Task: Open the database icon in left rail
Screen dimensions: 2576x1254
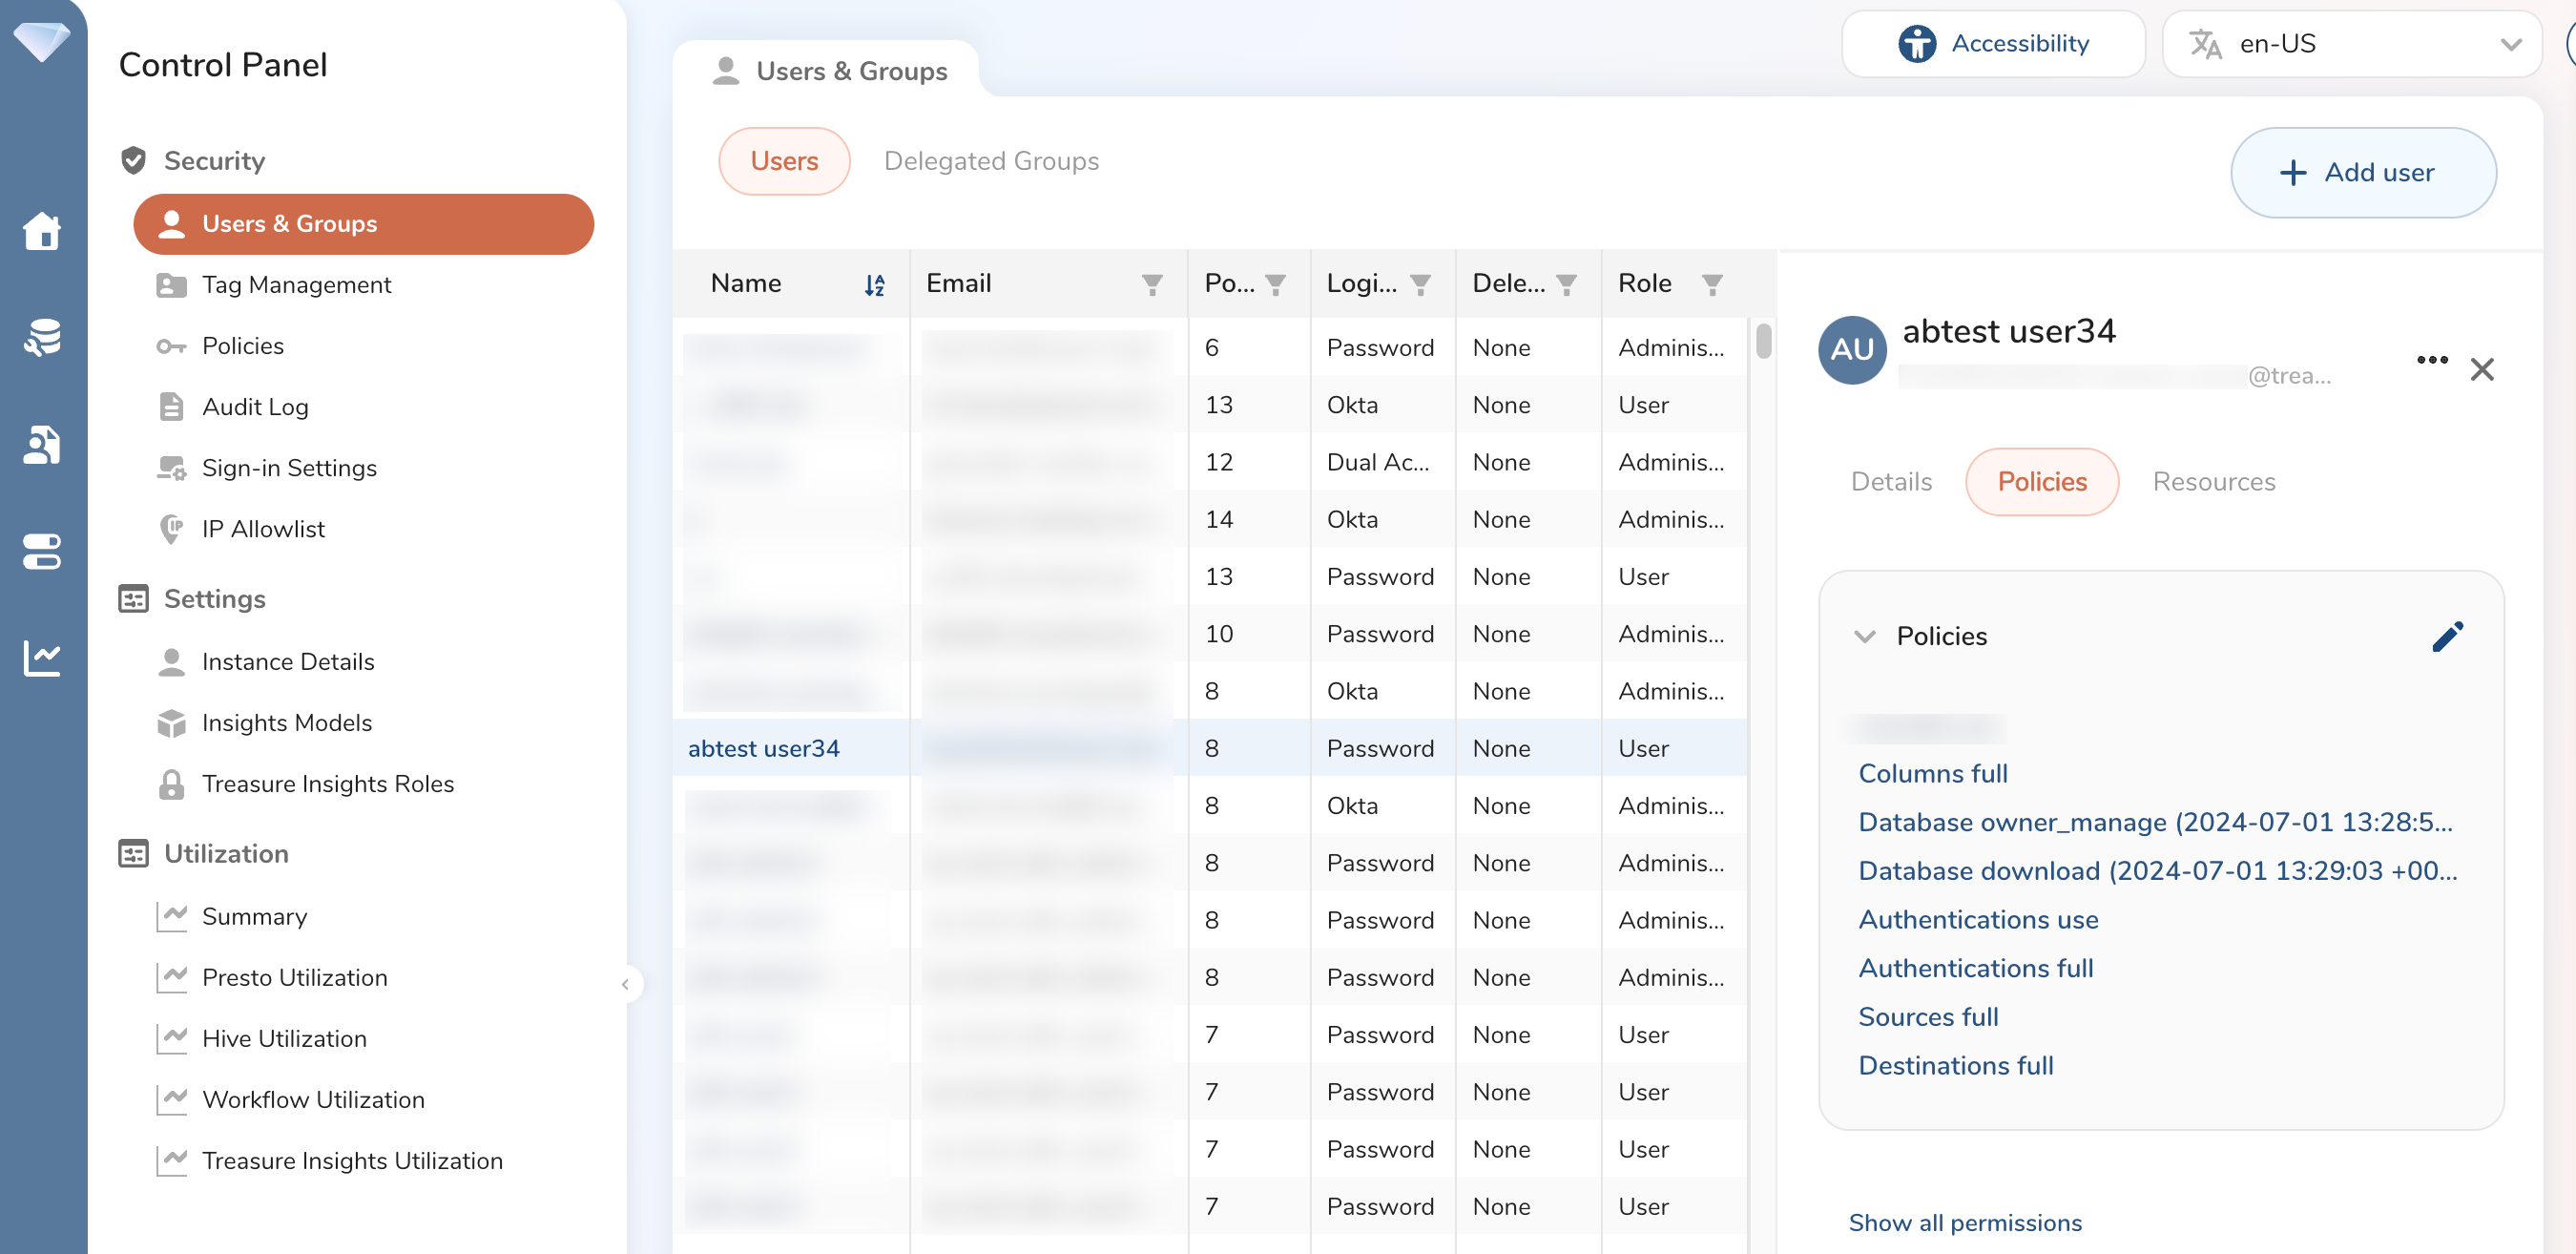Action: [42, 338]
